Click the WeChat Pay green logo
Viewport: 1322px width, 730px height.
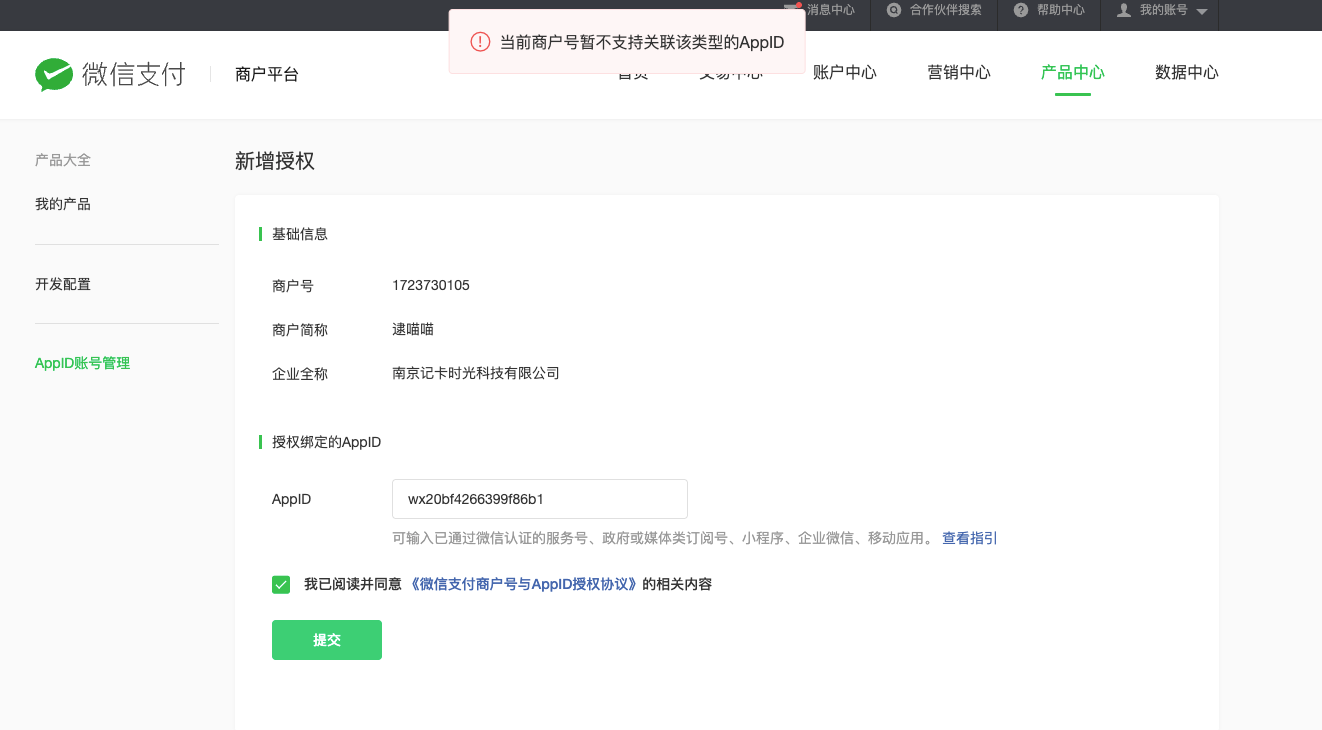54,74
